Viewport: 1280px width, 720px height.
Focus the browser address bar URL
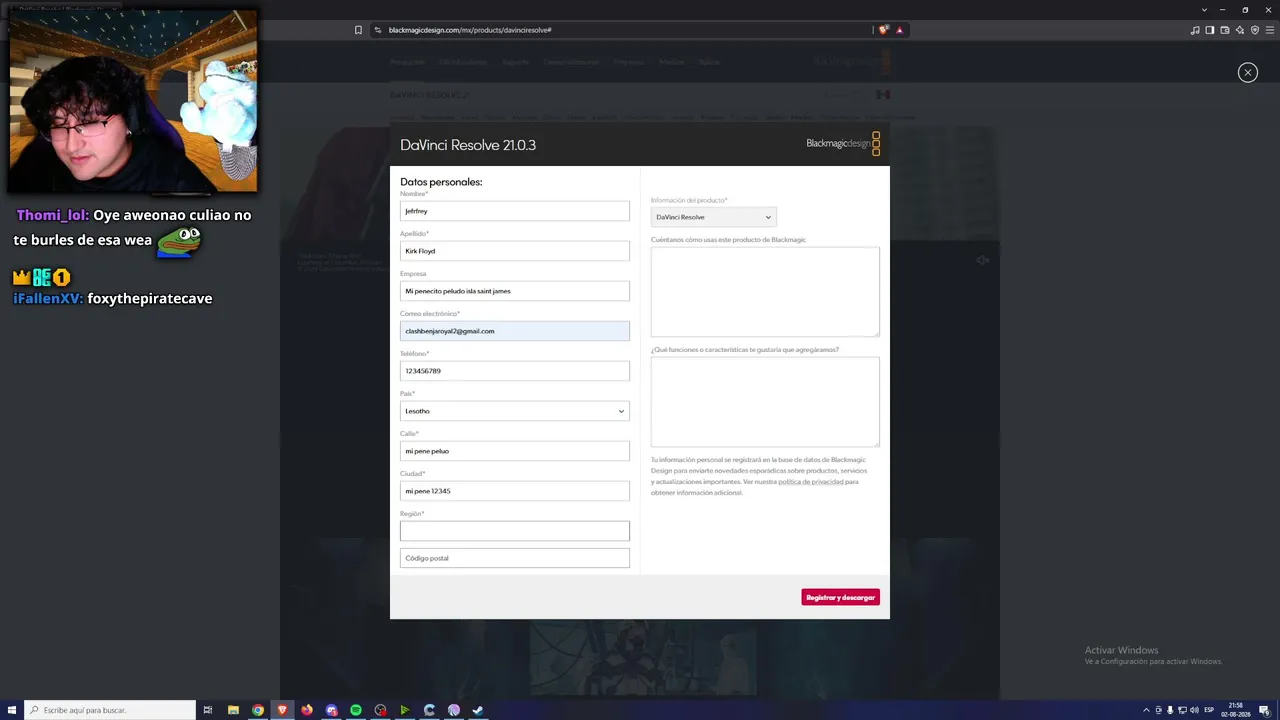coord(470,30)
